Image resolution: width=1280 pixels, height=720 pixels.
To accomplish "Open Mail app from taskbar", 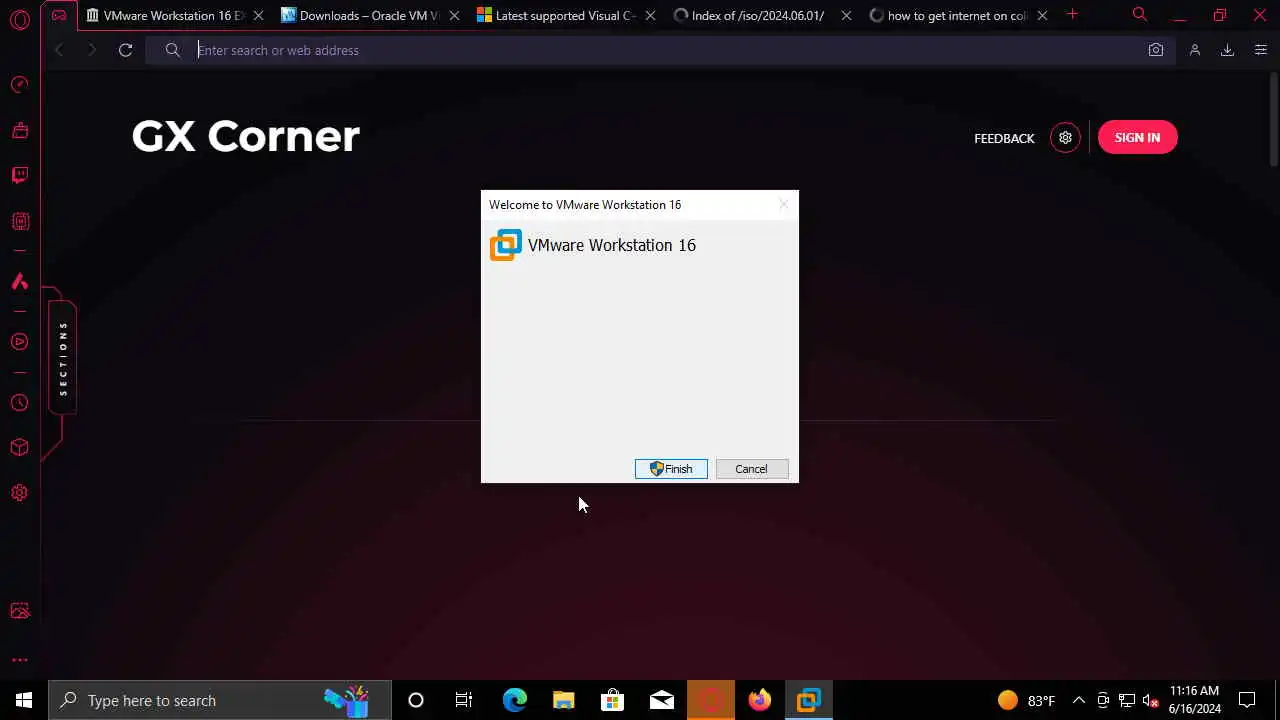I will click(x=662, y=700).
